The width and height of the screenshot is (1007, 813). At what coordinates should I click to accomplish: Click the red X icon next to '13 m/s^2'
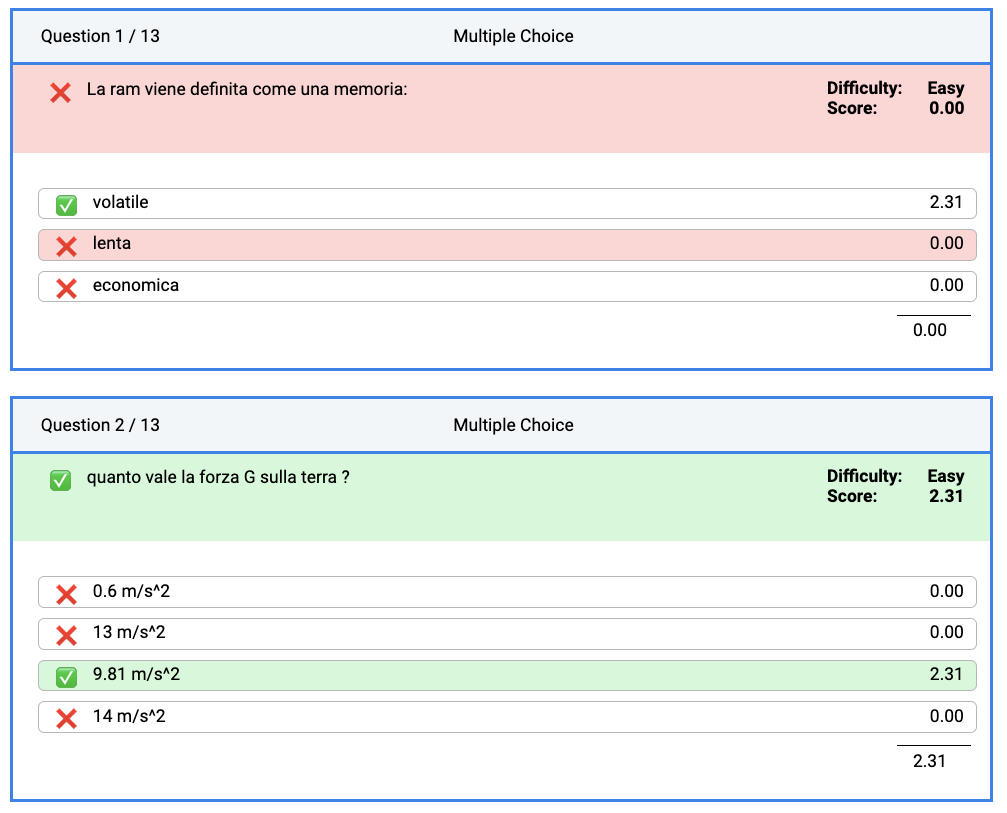(x=66, y=635)
